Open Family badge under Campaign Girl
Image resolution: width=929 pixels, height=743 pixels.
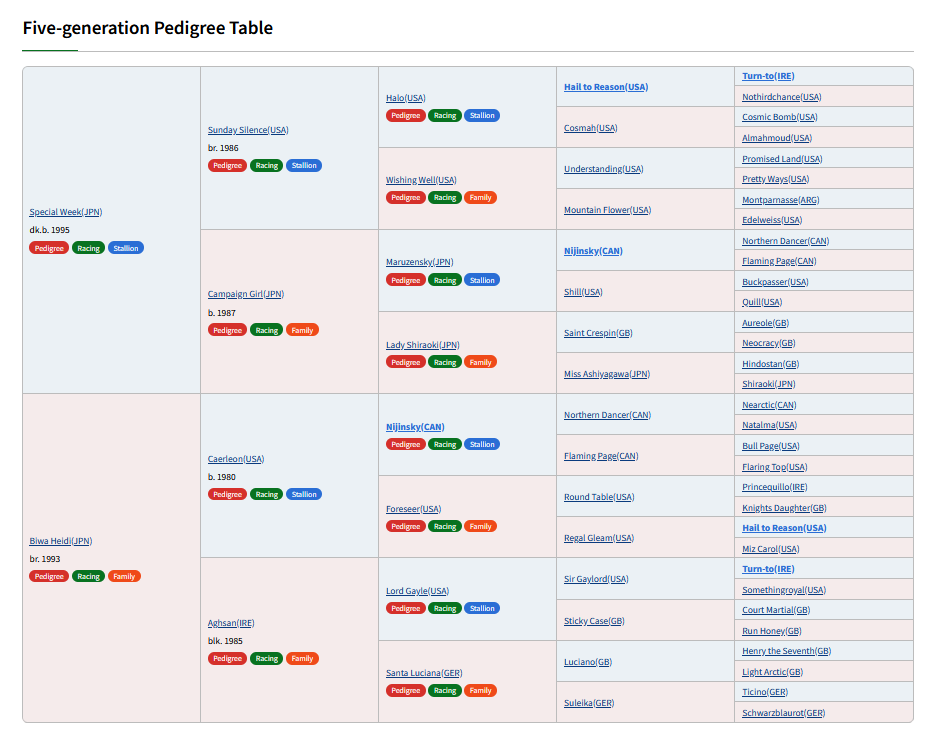(302, 330)
